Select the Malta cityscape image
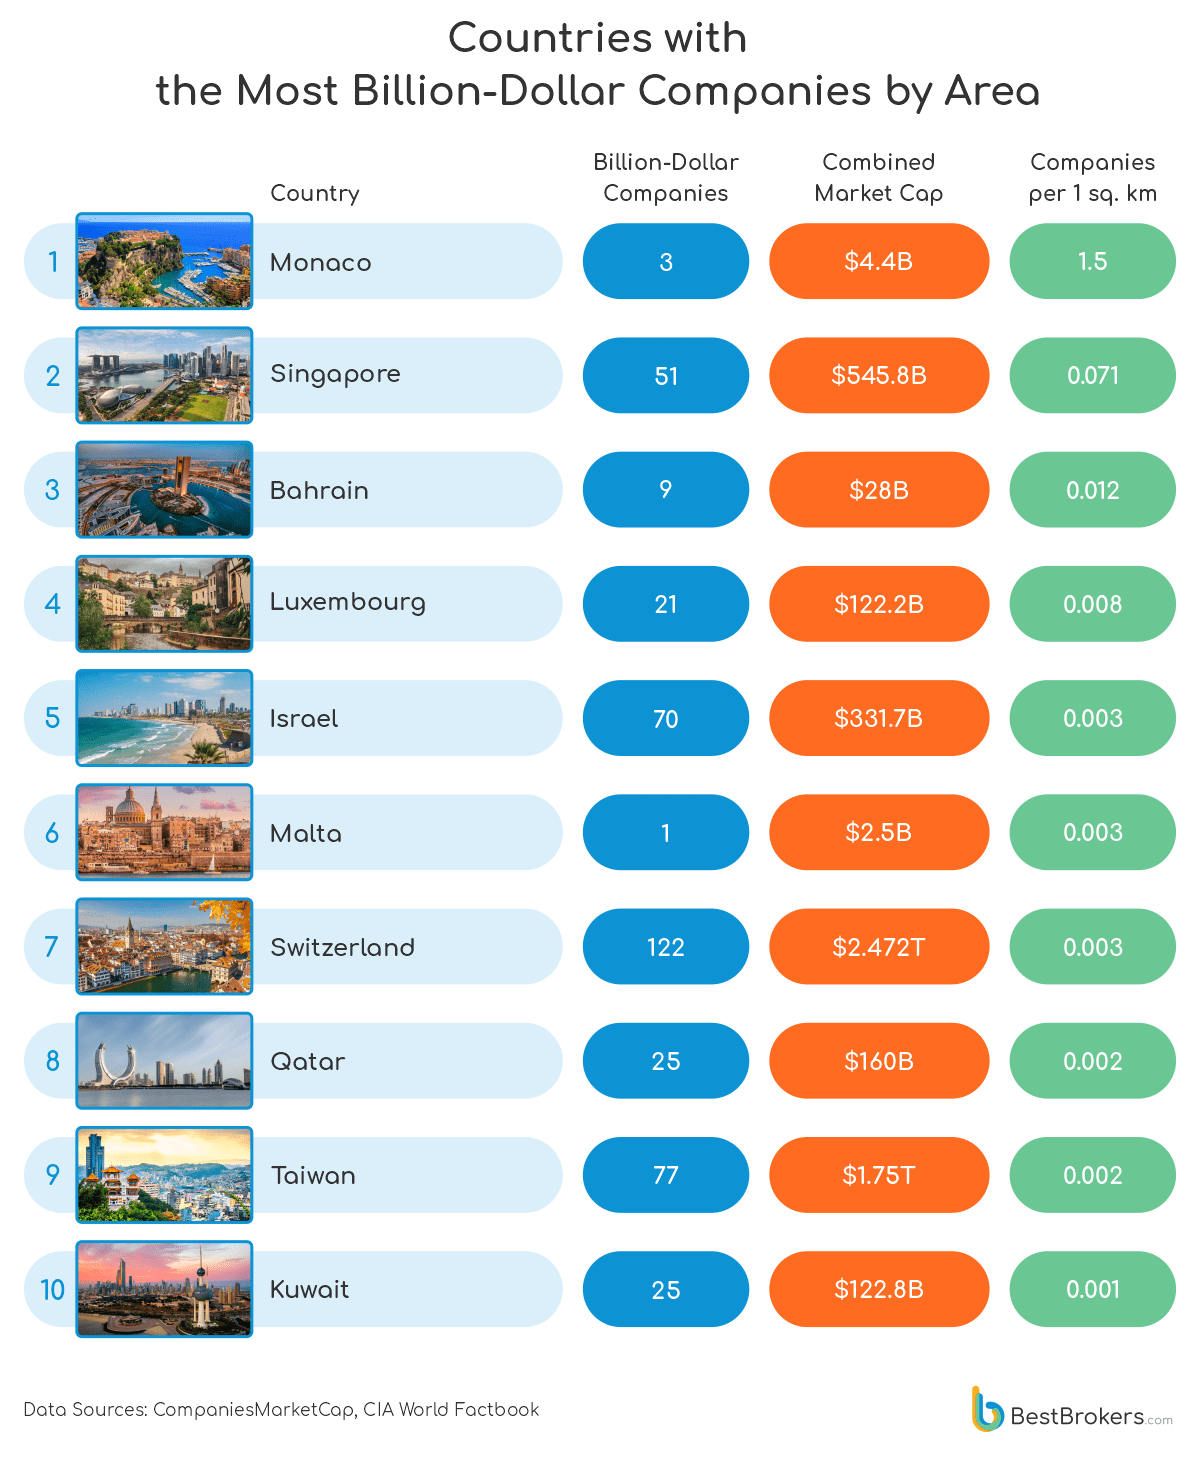The image size is (1200, 1458). coord(164,832)
